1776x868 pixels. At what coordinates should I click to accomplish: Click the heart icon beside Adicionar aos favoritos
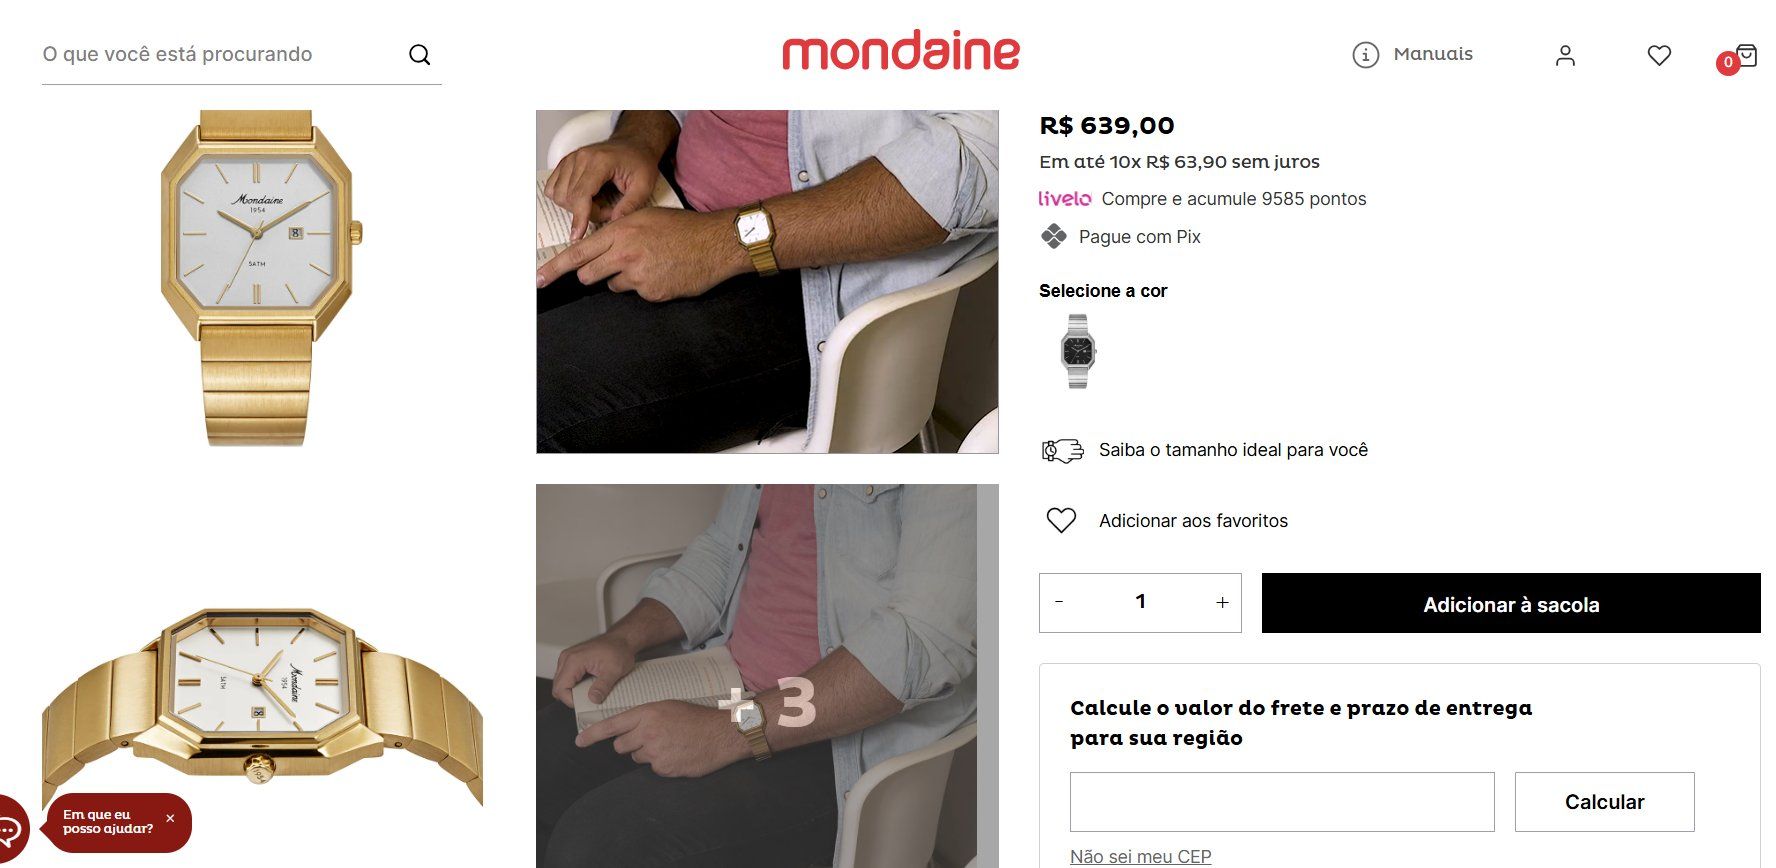1061,520
